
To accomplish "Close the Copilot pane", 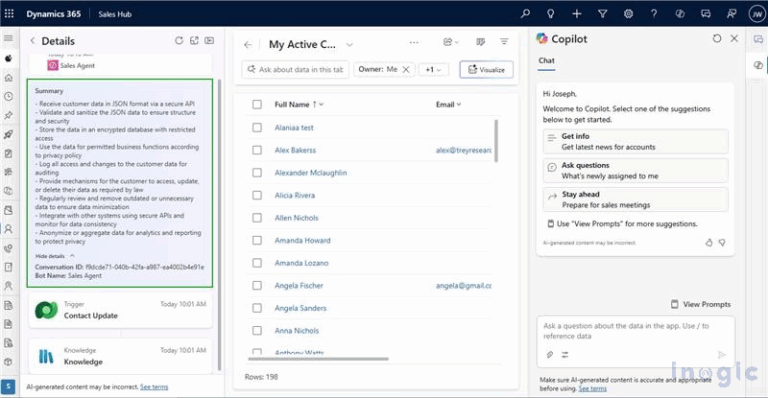I will pyautogui.click(x=734, y=38).
